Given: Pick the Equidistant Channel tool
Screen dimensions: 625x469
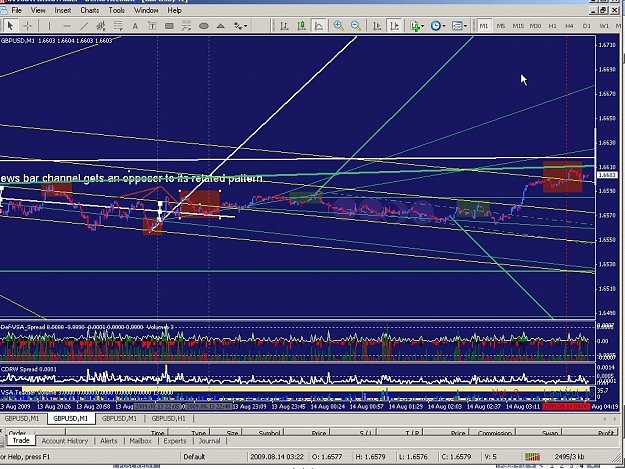Looking at the screenshot, I should point(101,26).
